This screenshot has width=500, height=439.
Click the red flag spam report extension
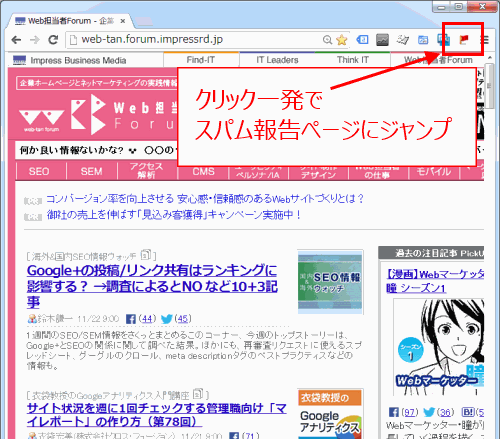[x=464, y=40]
